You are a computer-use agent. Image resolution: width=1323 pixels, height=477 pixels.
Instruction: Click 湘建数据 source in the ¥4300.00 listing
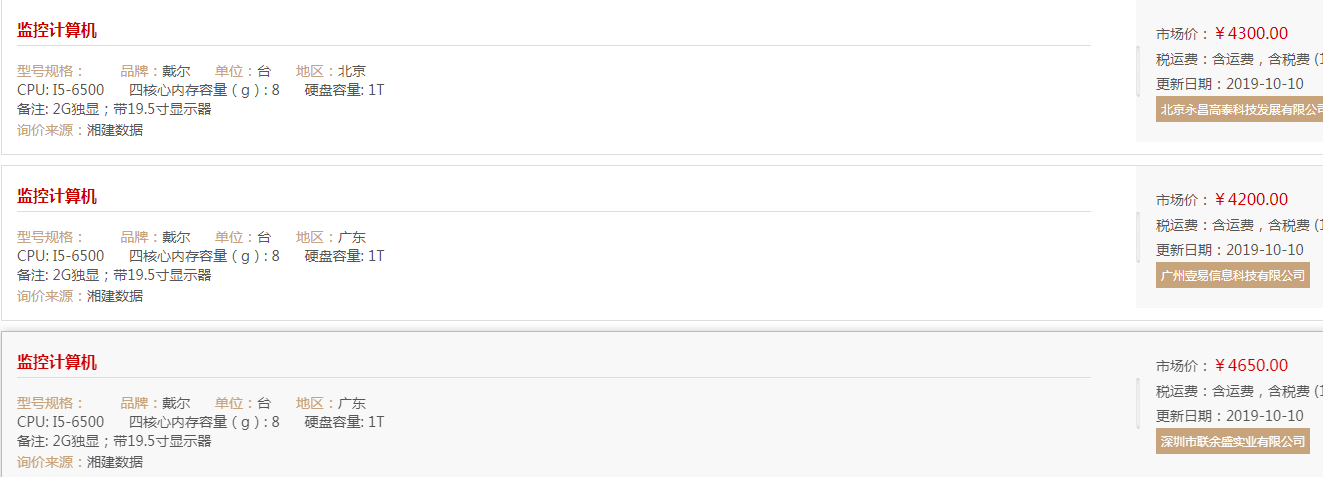click(115, 130)
